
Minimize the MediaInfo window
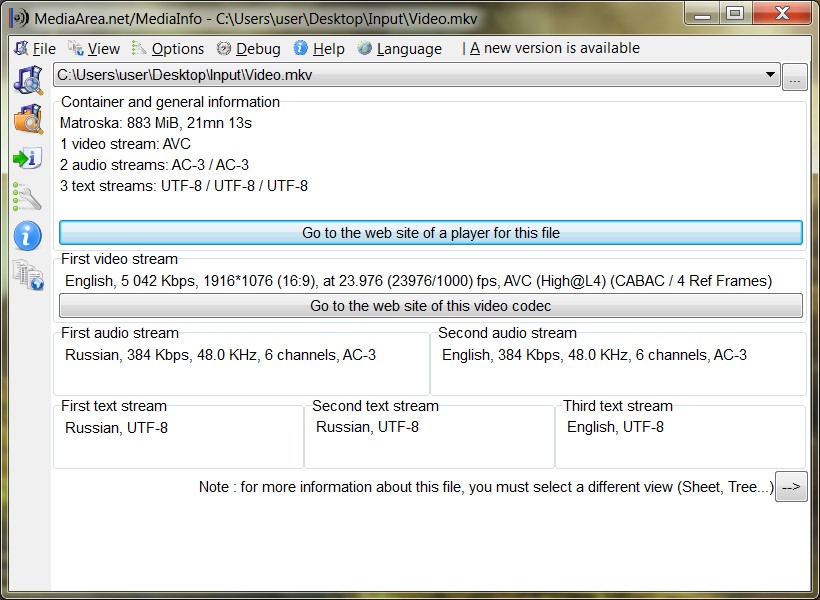702,13
